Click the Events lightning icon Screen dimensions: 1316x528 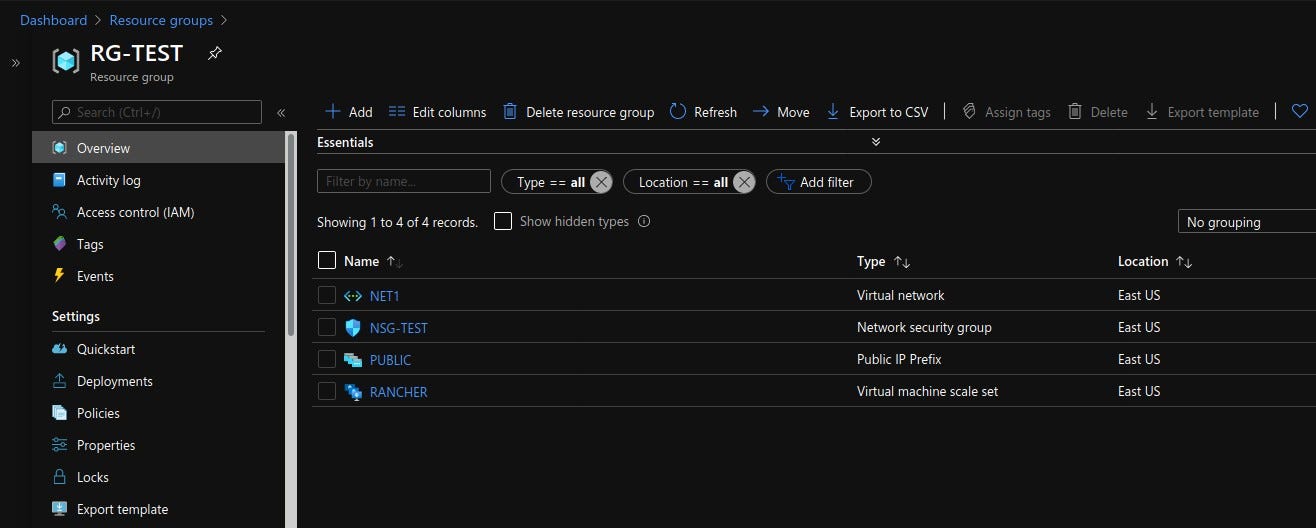click(59, 276)
